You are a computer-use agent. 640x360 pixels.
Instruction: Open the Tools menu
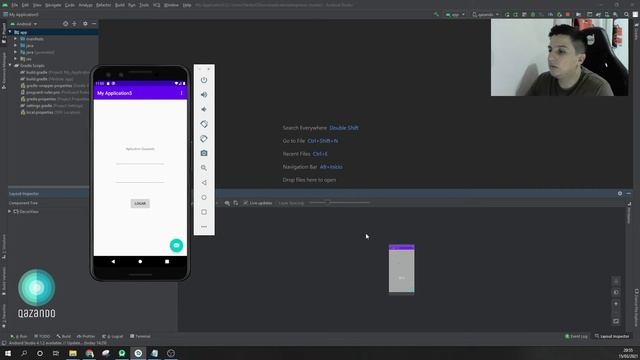tap(144, 5)
